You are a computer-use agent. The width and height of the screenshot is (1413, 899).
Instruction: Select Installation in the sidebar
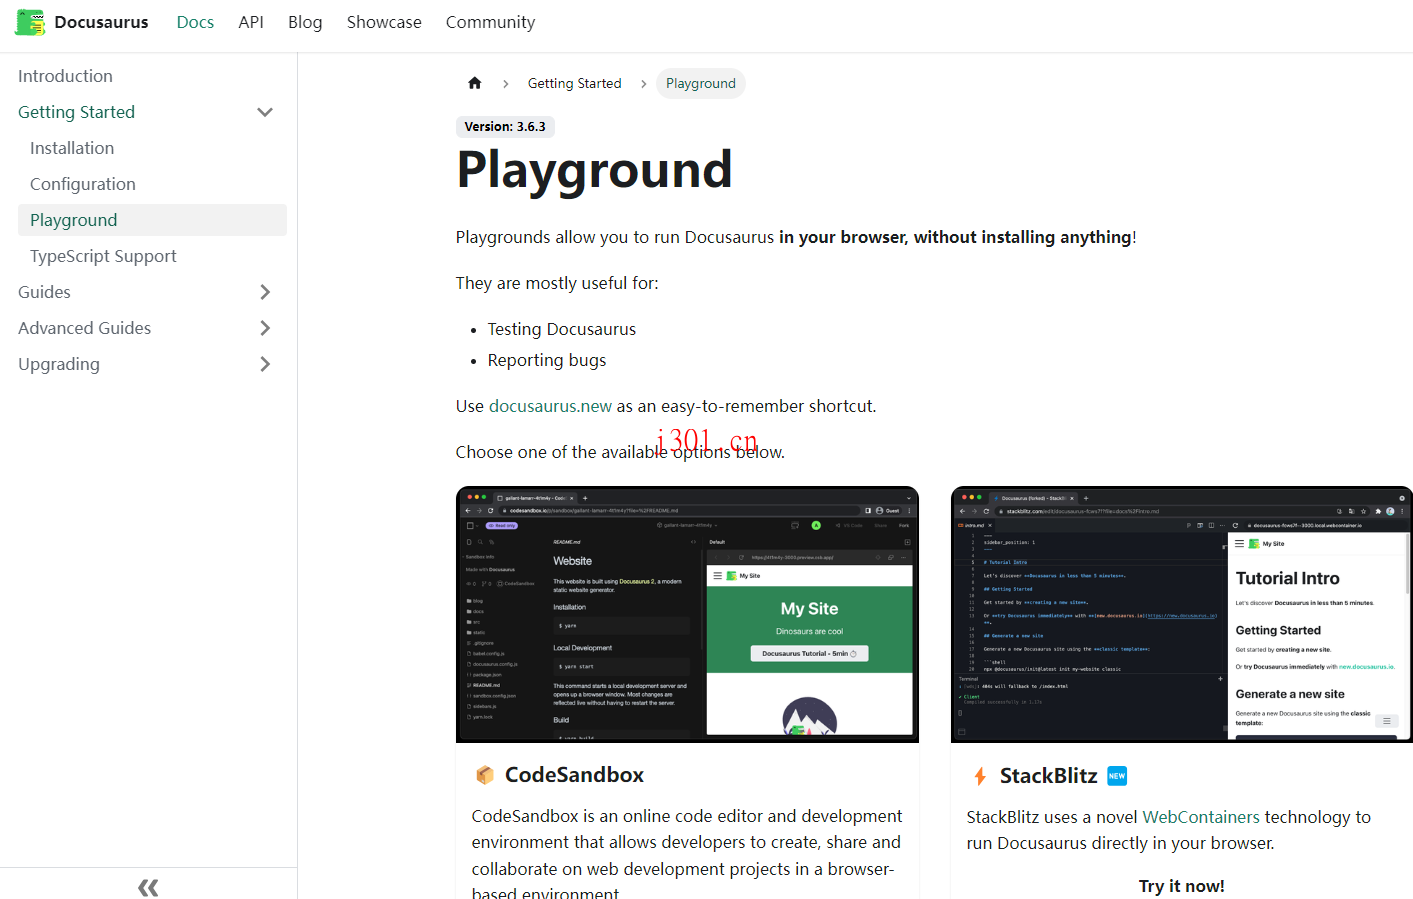pos(72,147)
